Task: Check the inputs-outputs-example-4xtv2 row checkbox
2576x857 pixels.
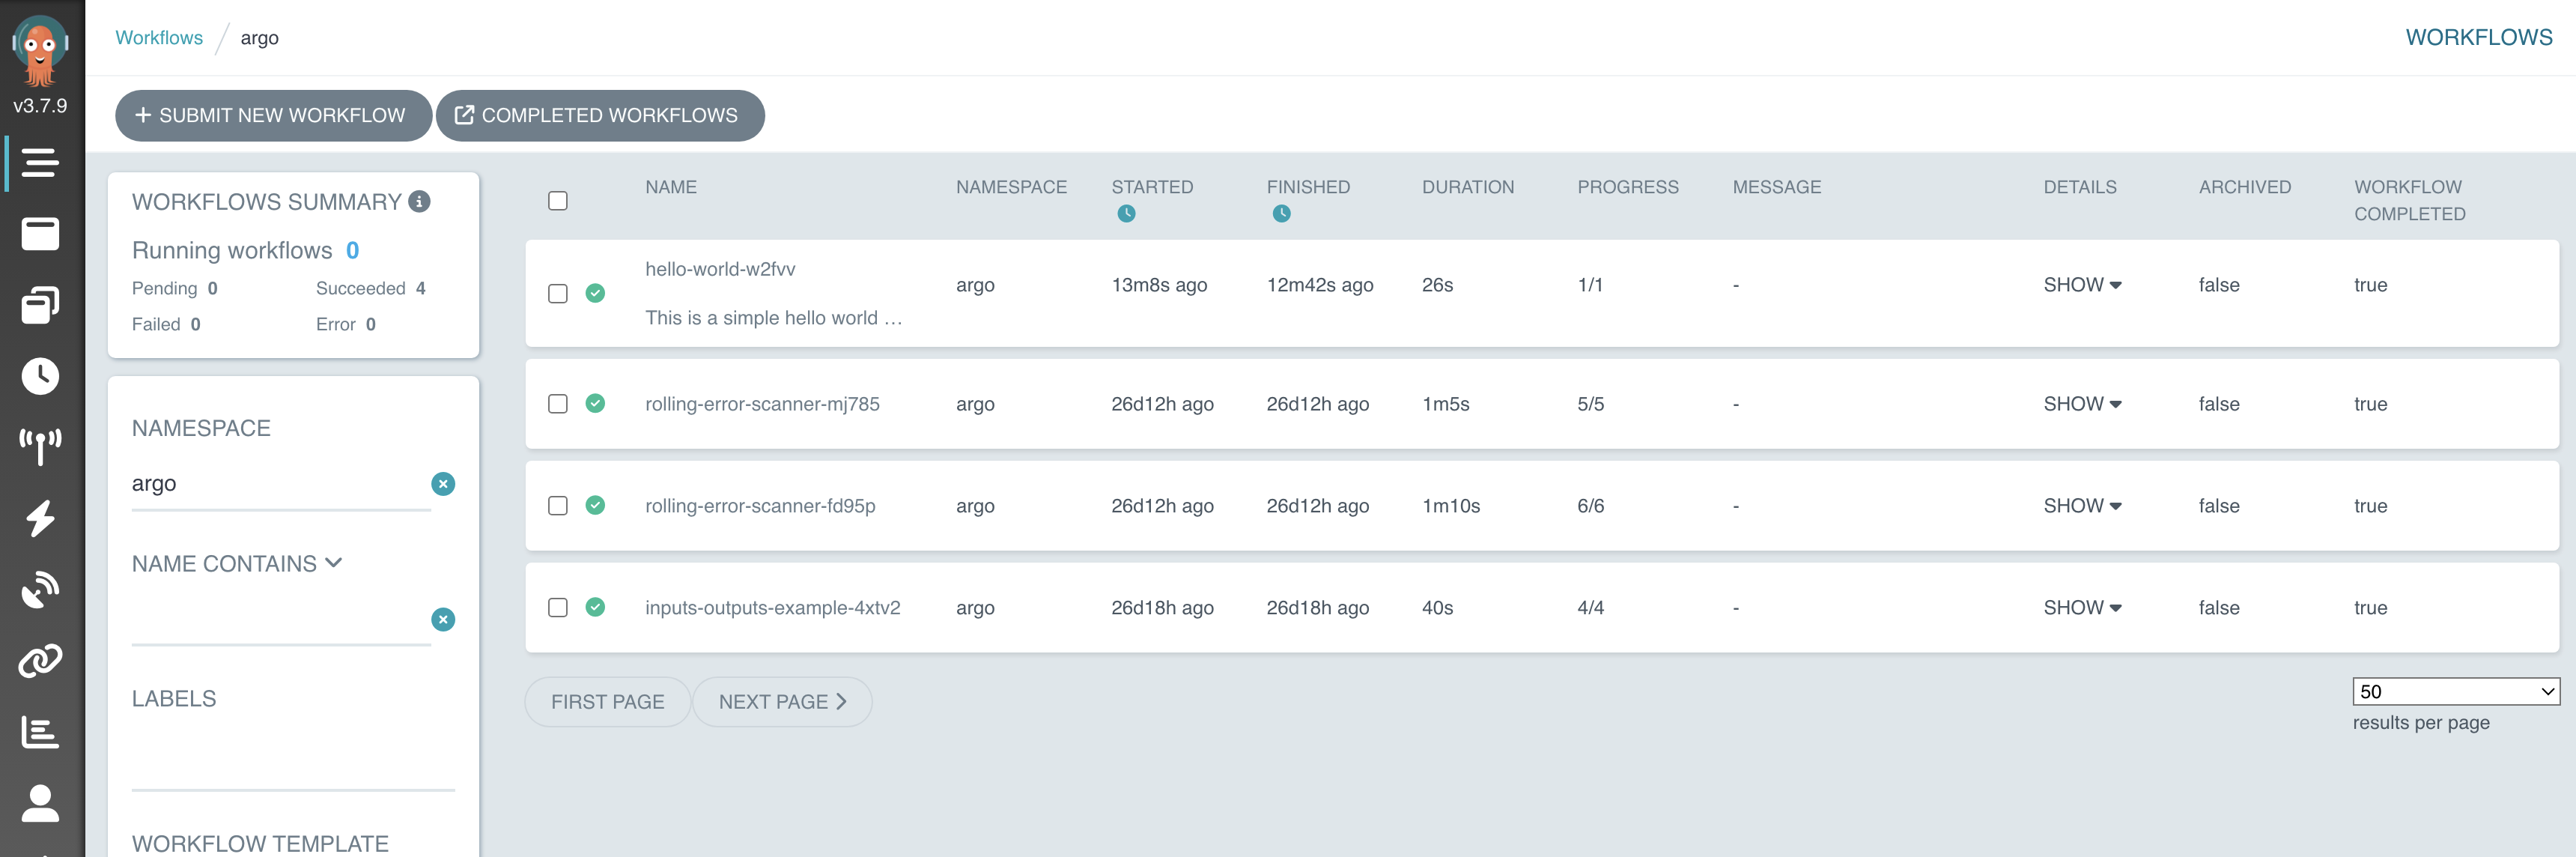Action: 558,608
